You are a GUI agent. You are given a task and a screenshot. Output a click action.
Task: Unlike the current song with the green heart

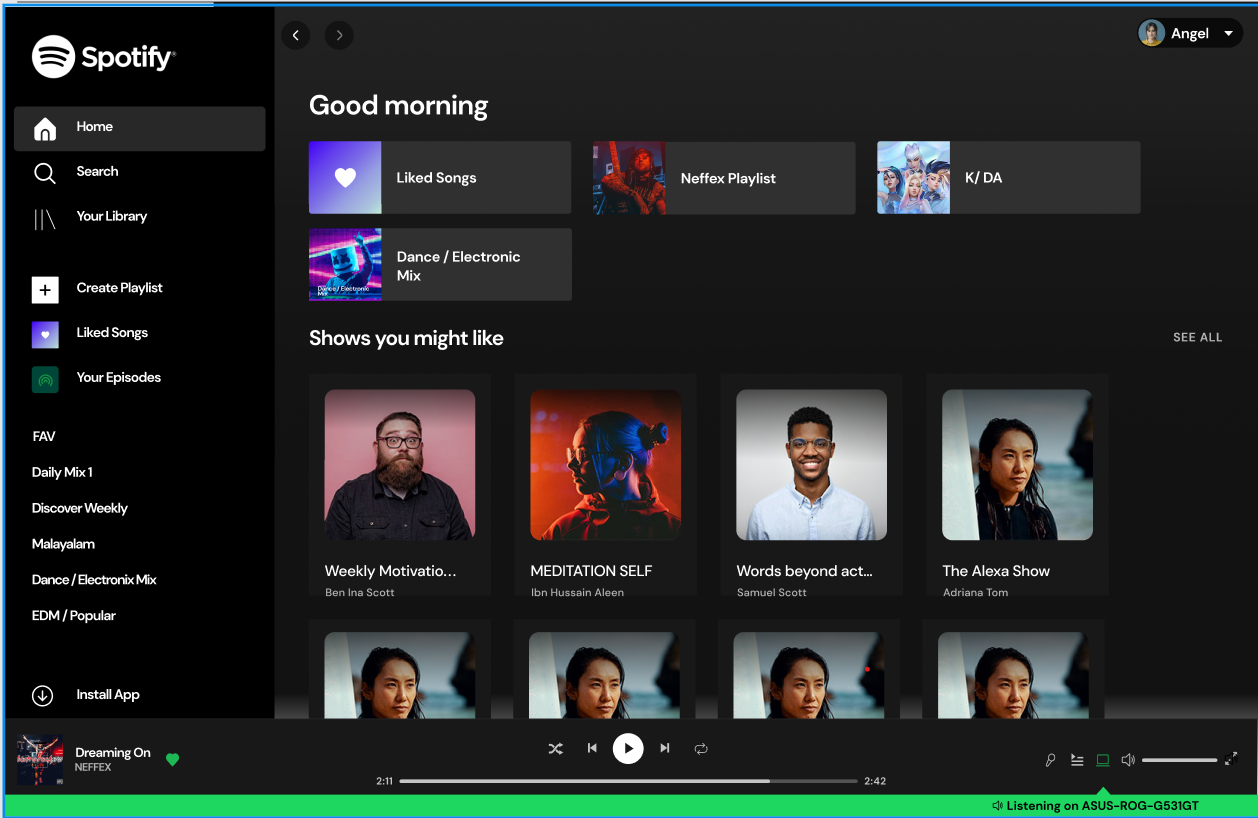coord(172,760)
